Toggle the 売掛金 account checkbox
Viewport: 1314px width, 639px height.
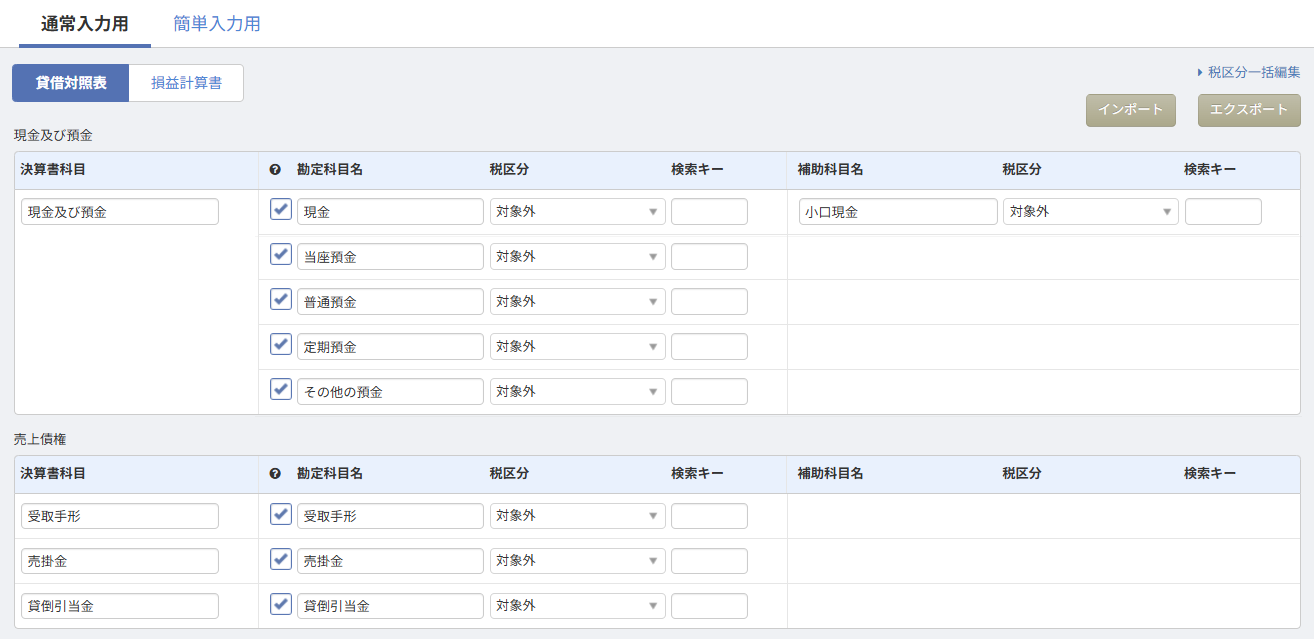pyautogui.click(x=281, y=560)
